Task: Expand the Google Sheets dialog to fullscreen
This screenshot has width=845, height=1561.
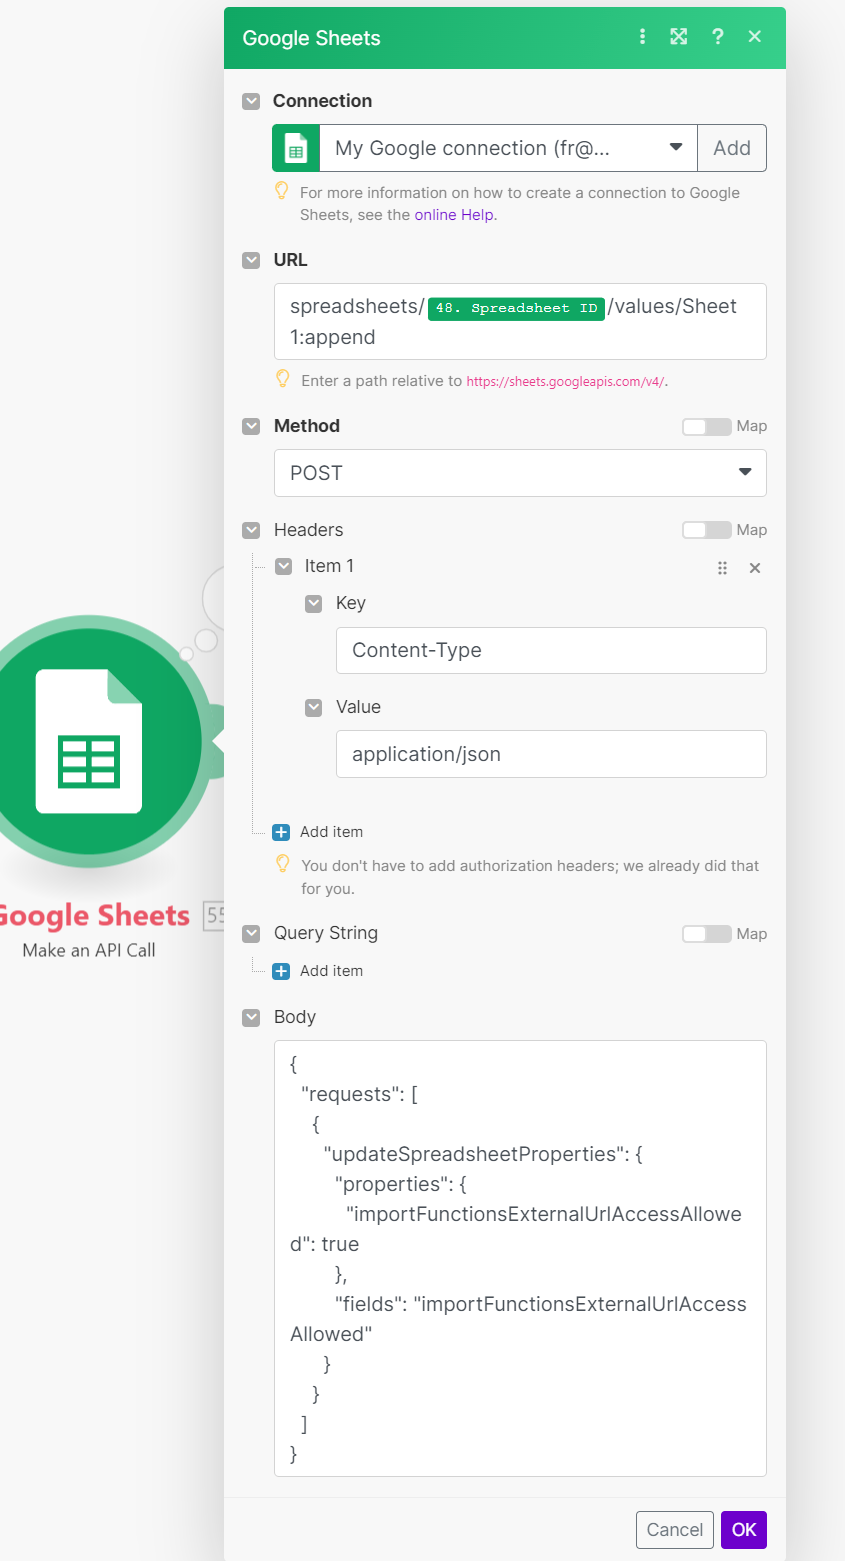Action: (x=679, y=37)
